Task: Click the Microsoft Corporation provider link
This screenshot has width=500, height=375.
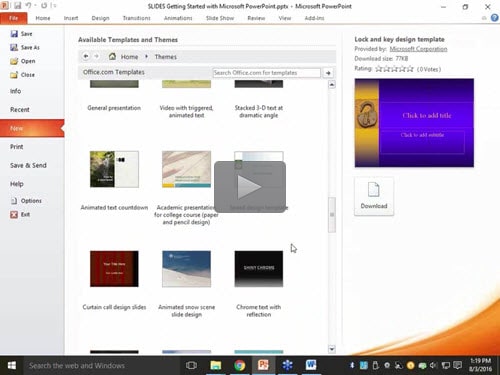Action: point(418,49)
